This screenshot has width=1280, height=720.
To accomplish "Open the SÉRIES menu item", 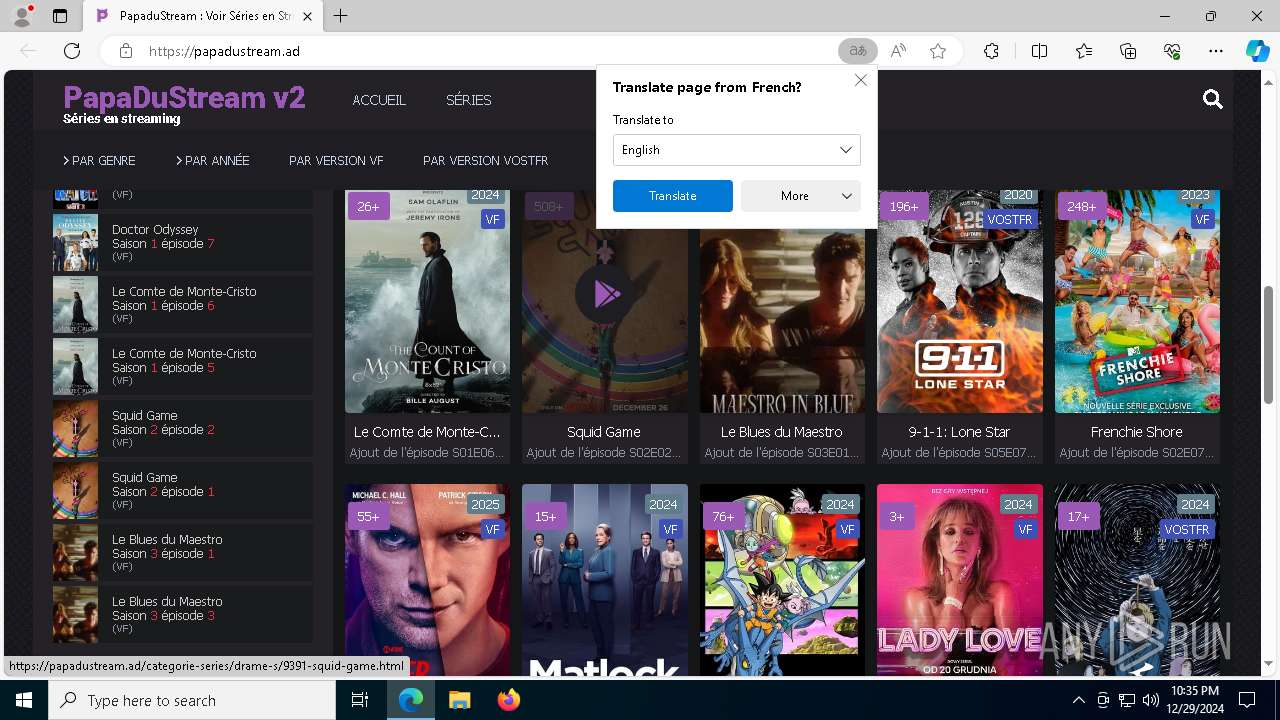I will coord(468,100).
